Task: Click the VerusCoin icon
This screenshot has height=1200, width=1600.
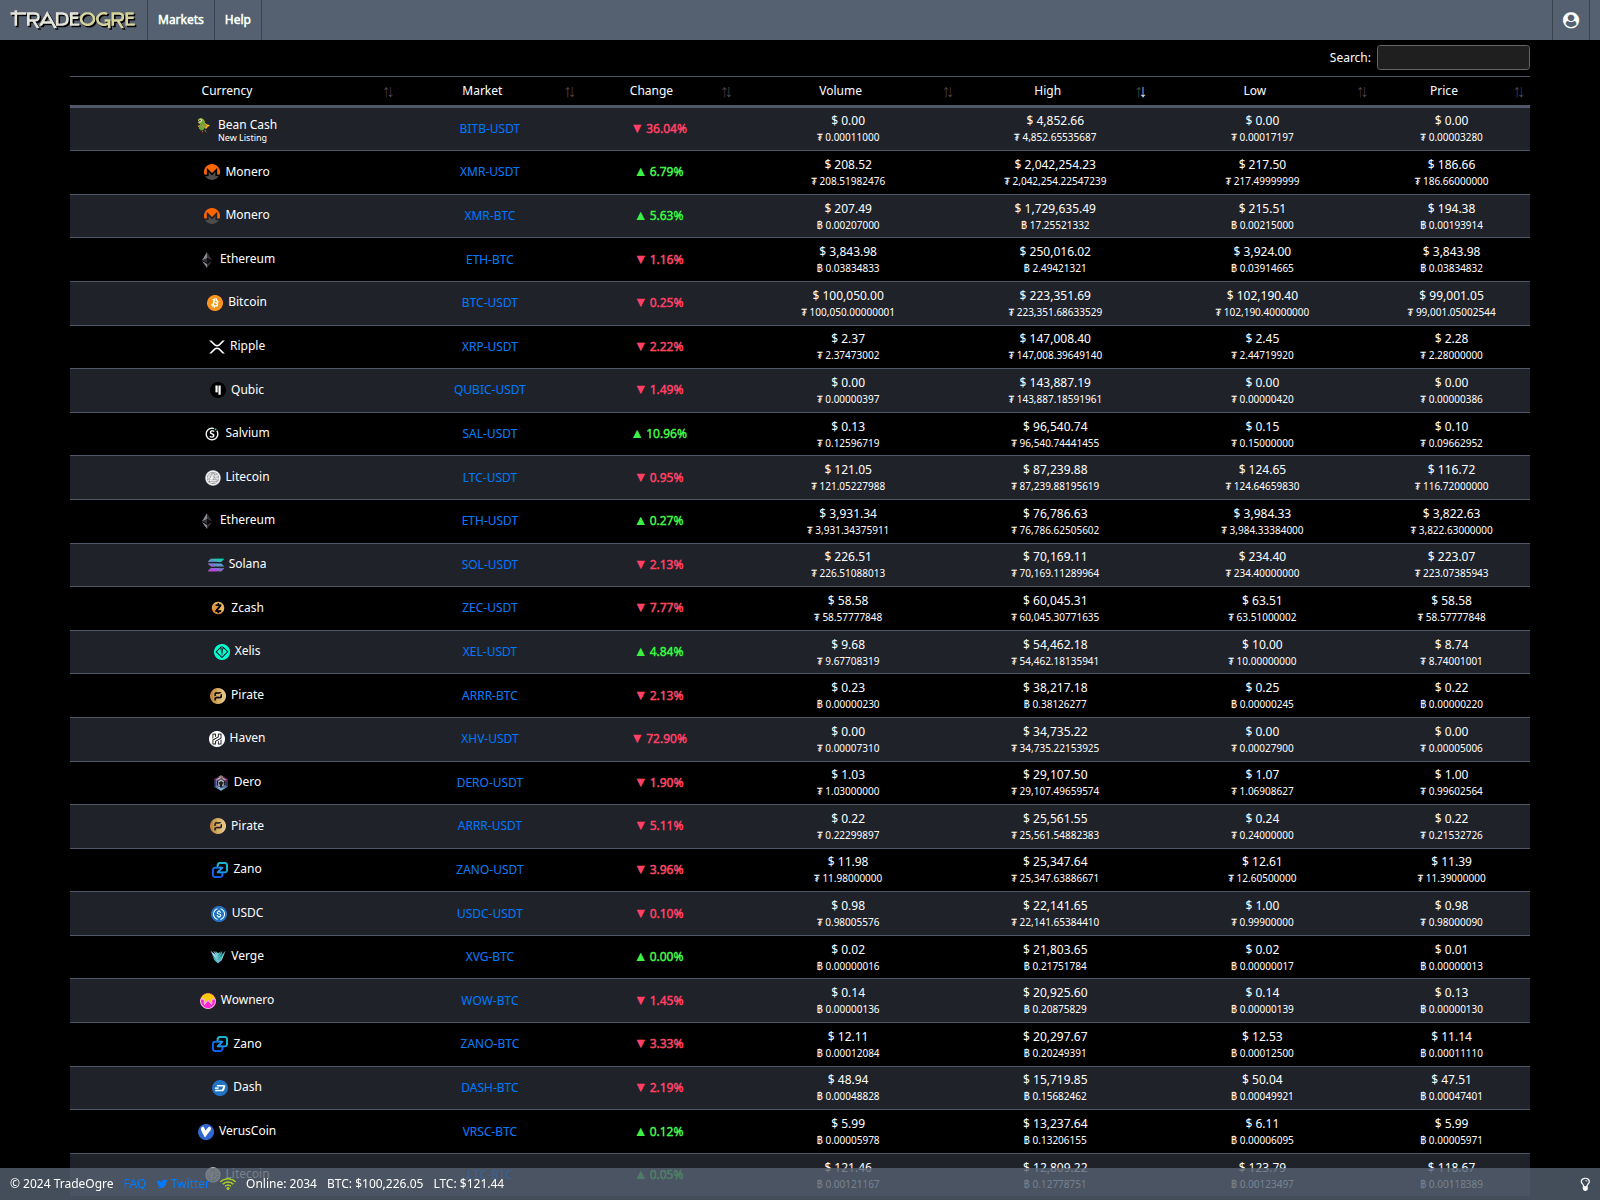Action: pyautogui.click(x=206, y=1132)
